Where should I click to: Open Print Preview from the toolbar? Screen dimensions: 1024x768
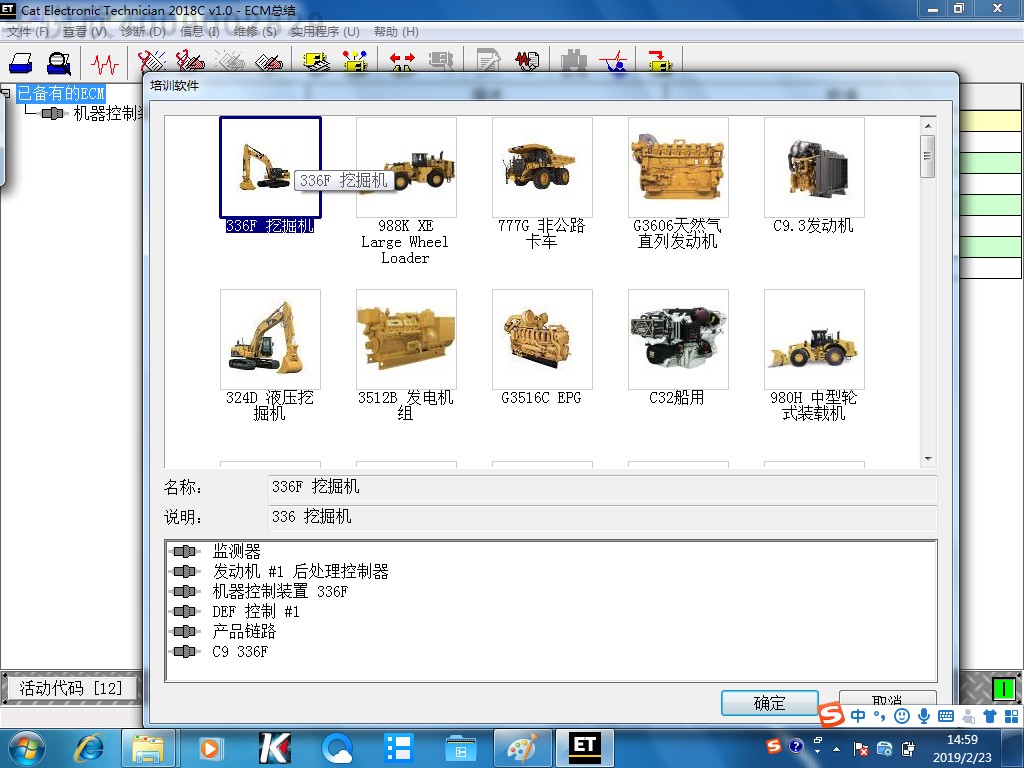click(59, 63)
